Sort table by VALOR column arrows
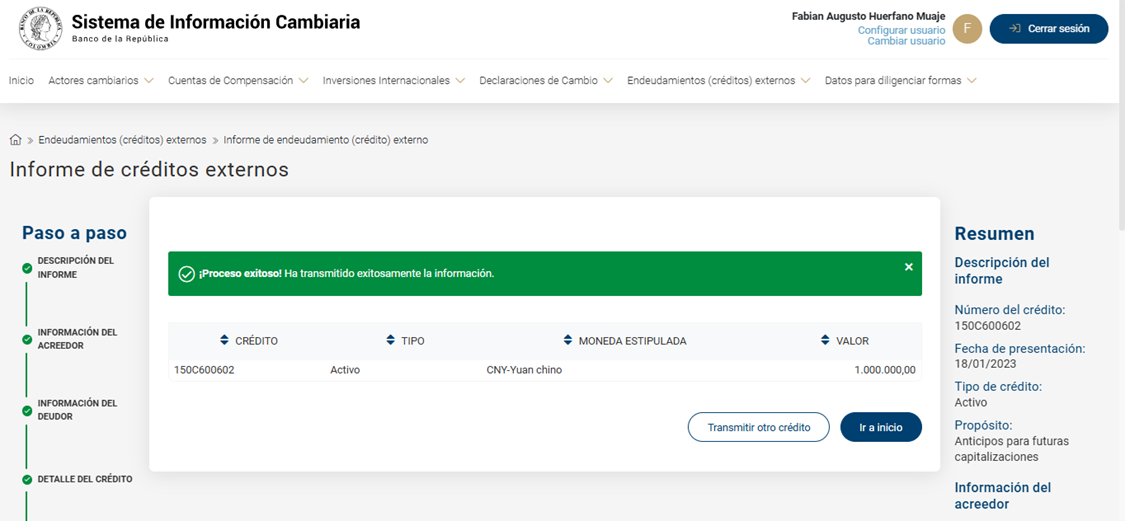 click(x=825, y=341)
